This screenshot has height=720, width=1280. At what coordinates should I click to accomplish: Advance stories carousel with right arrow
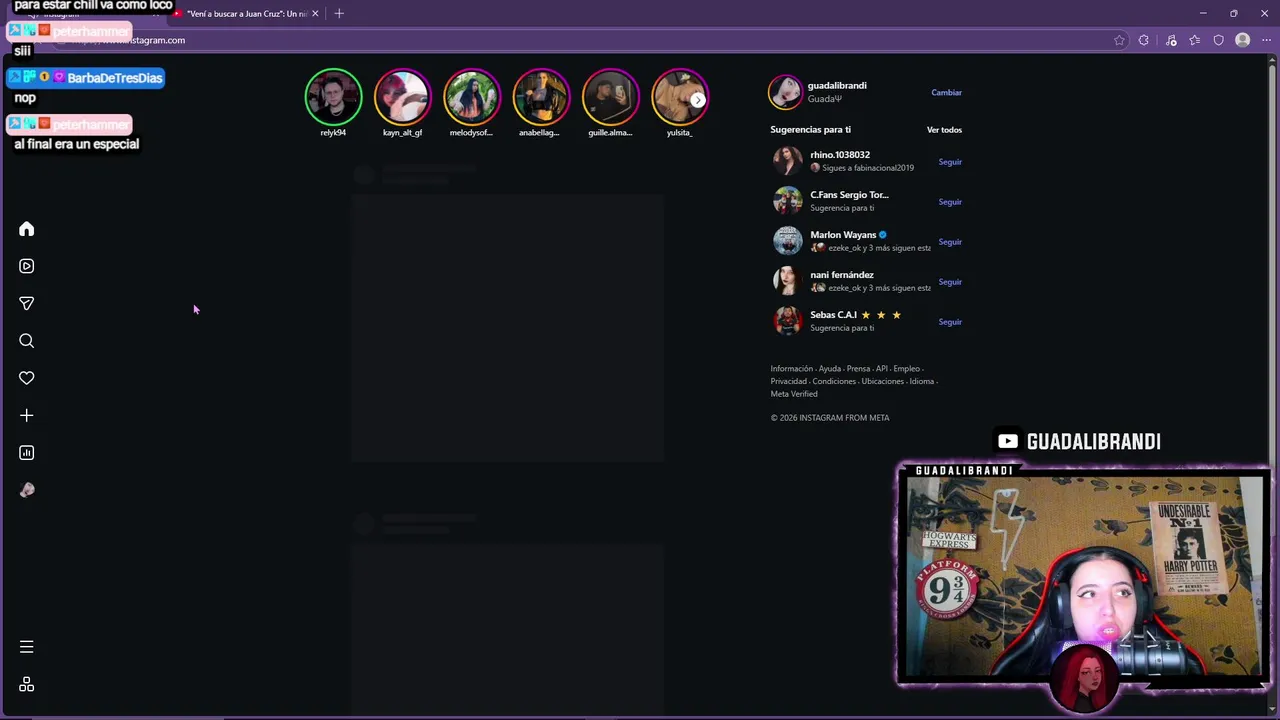click(x=698, y=99)
